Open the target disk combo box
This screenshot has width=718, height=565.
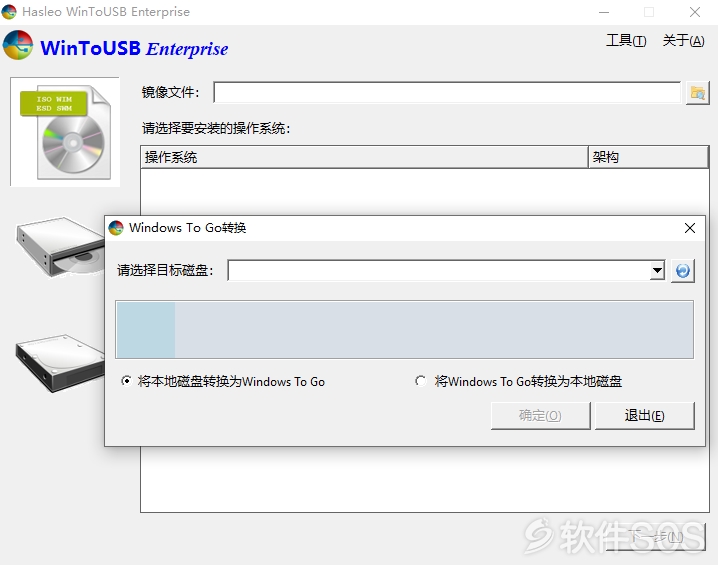(446, 271)
